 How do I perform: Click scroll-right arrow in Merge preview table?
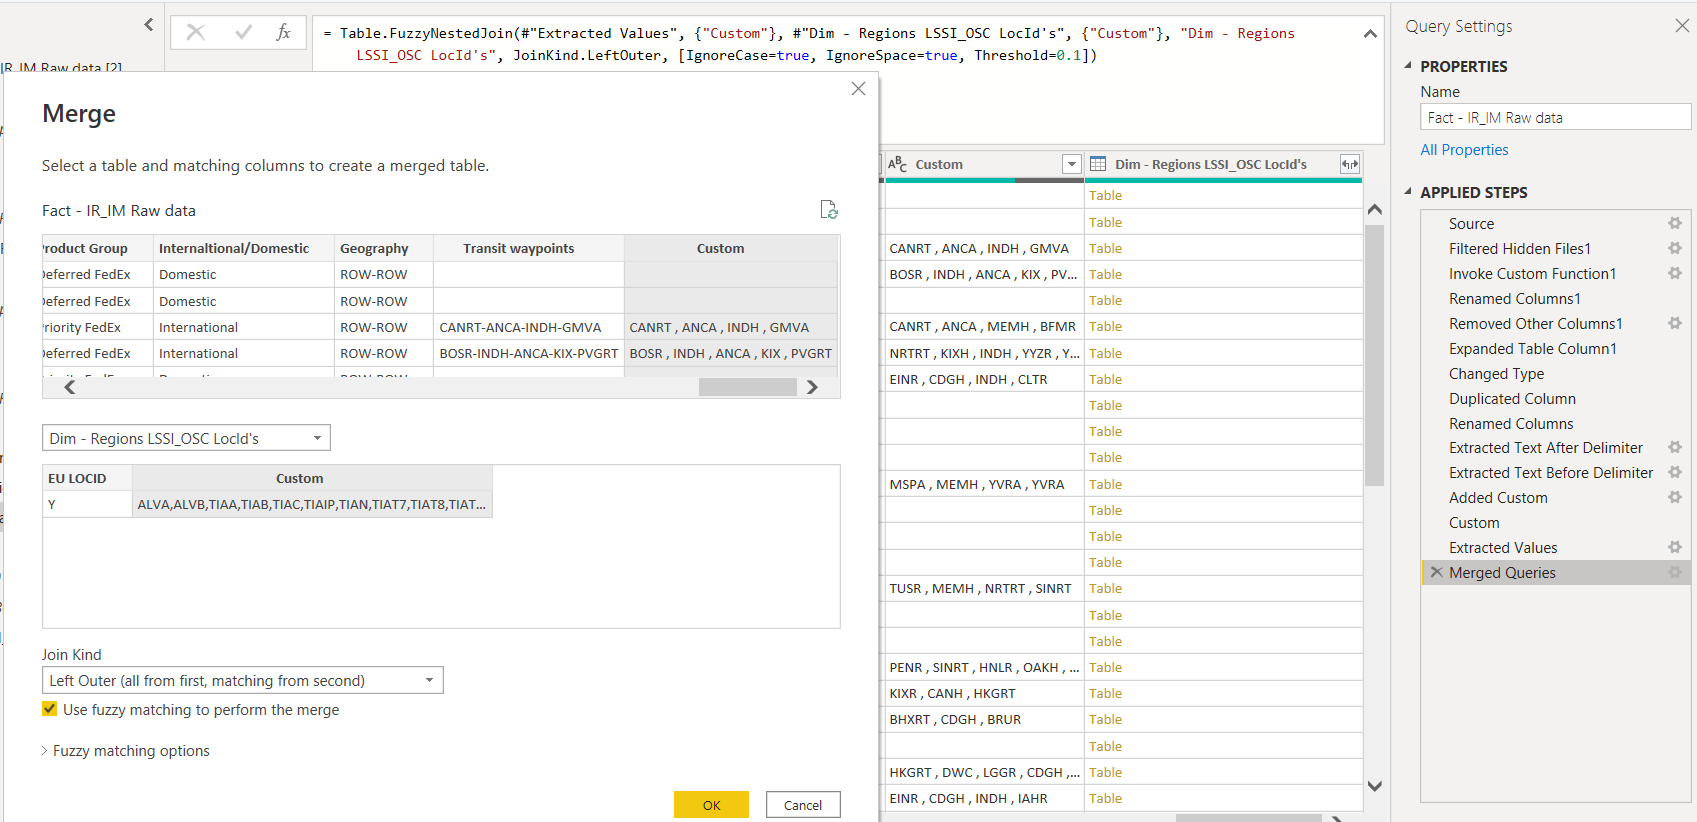[813, 387]
